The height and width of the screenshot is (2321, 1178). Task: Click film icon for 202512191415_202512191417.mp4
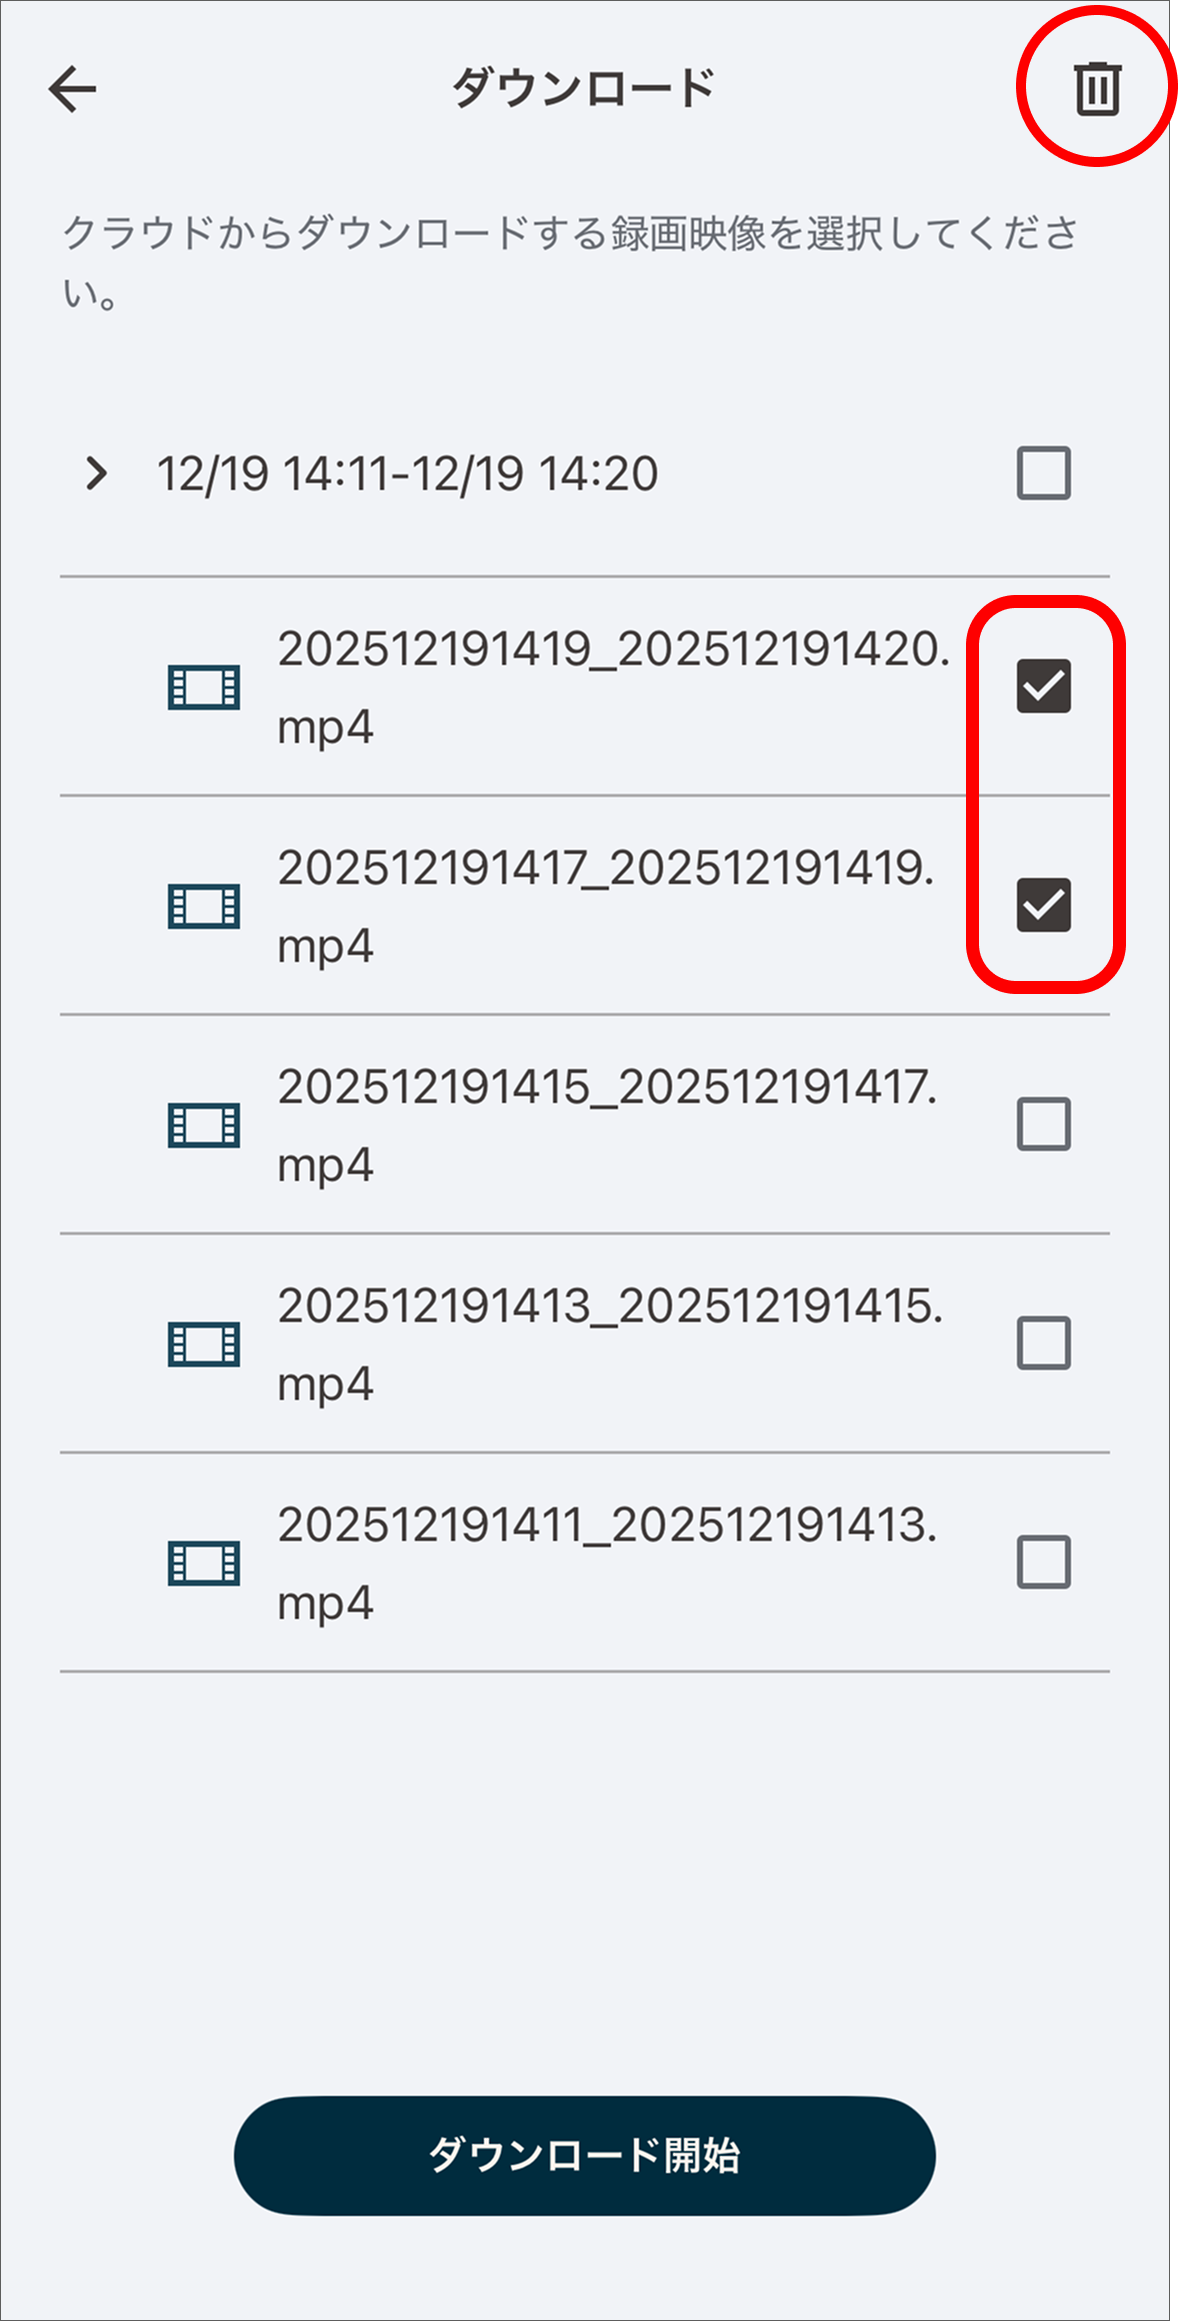204,1125
